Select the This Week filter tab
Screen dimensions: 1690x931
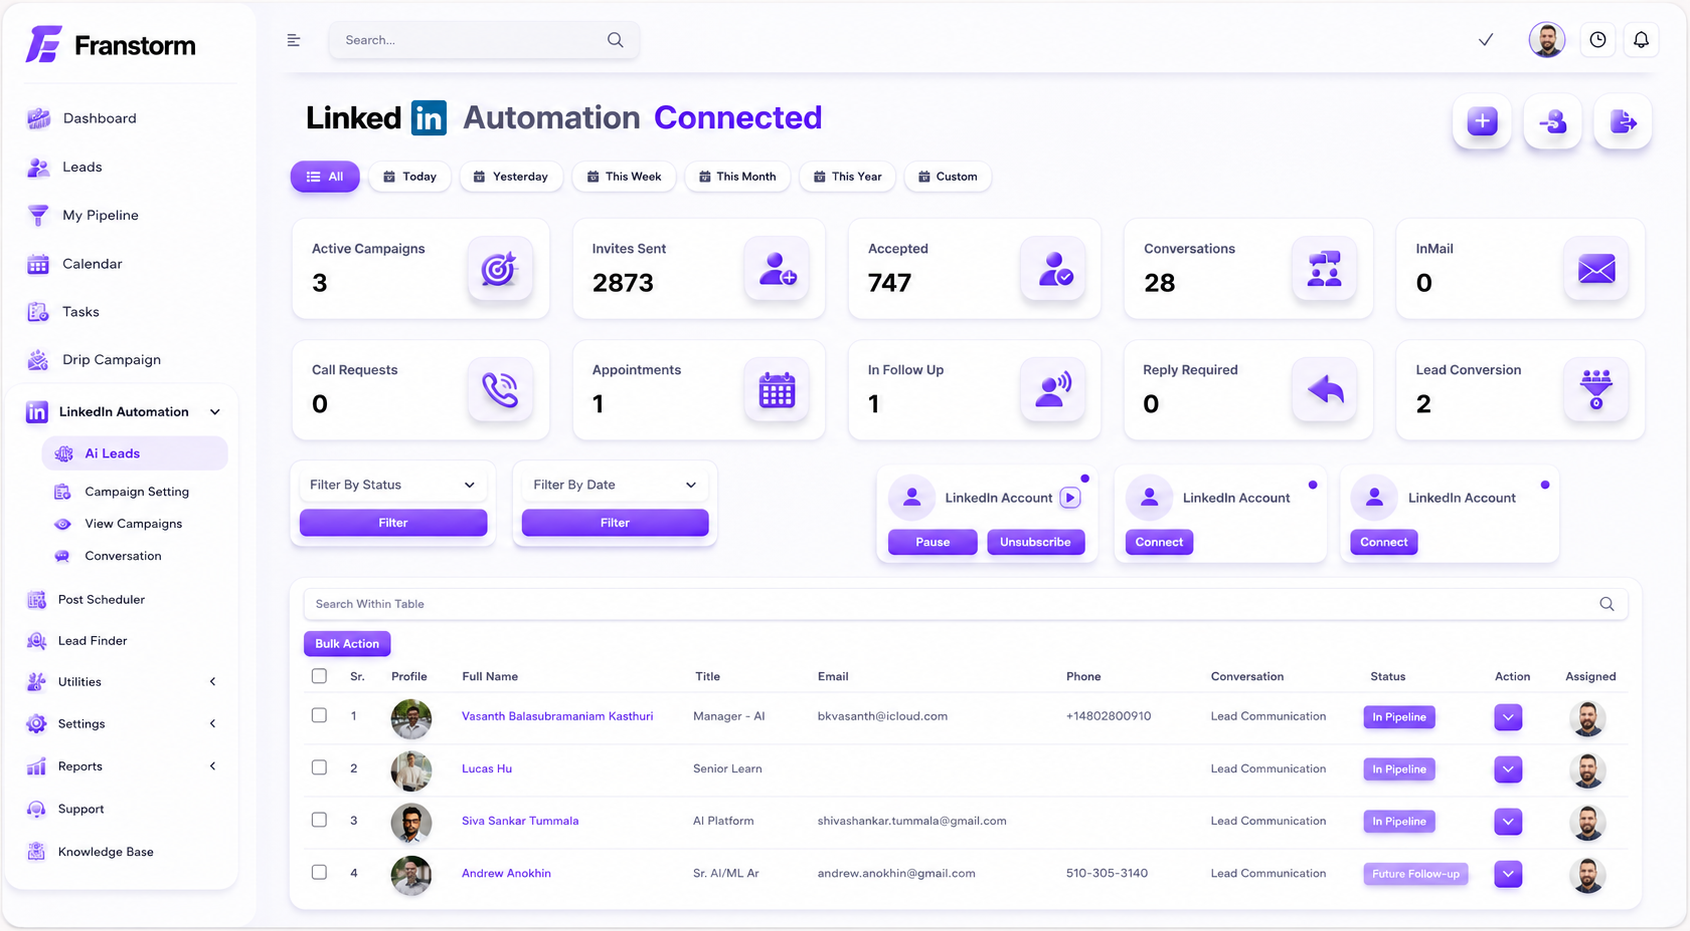(624, 177)
